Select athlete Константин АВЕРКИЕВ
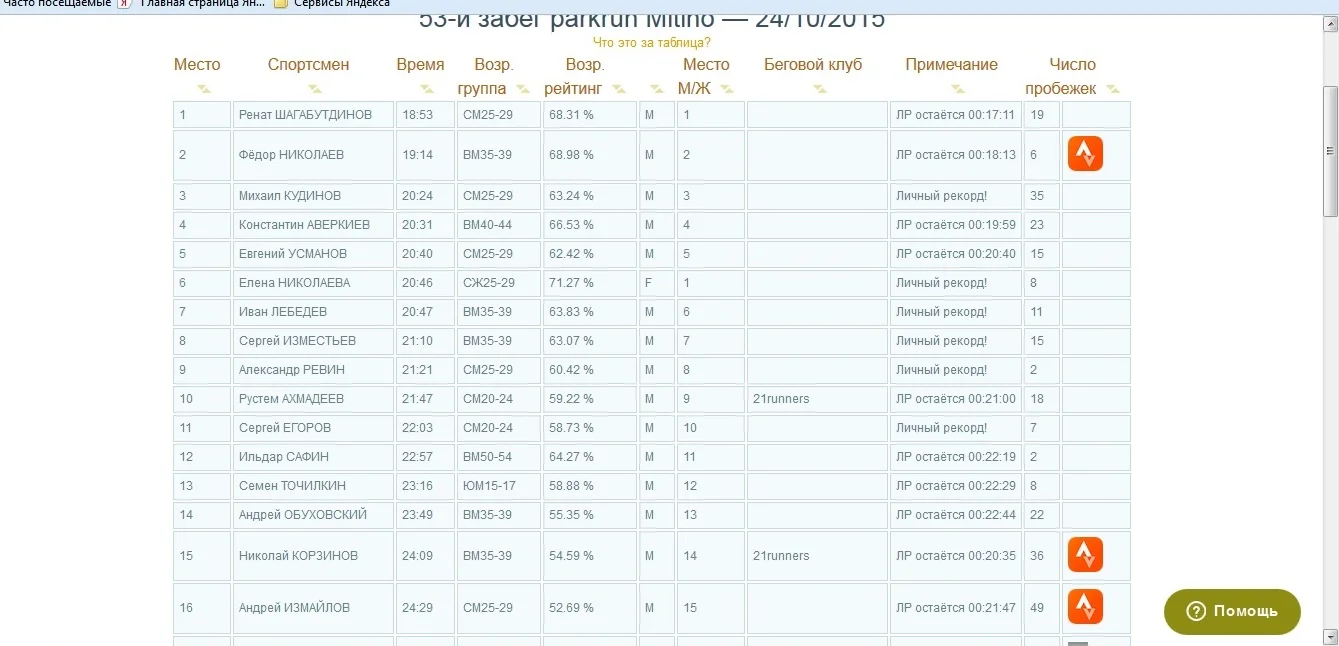The image size is (1339, 646). [x=304, y=225]
